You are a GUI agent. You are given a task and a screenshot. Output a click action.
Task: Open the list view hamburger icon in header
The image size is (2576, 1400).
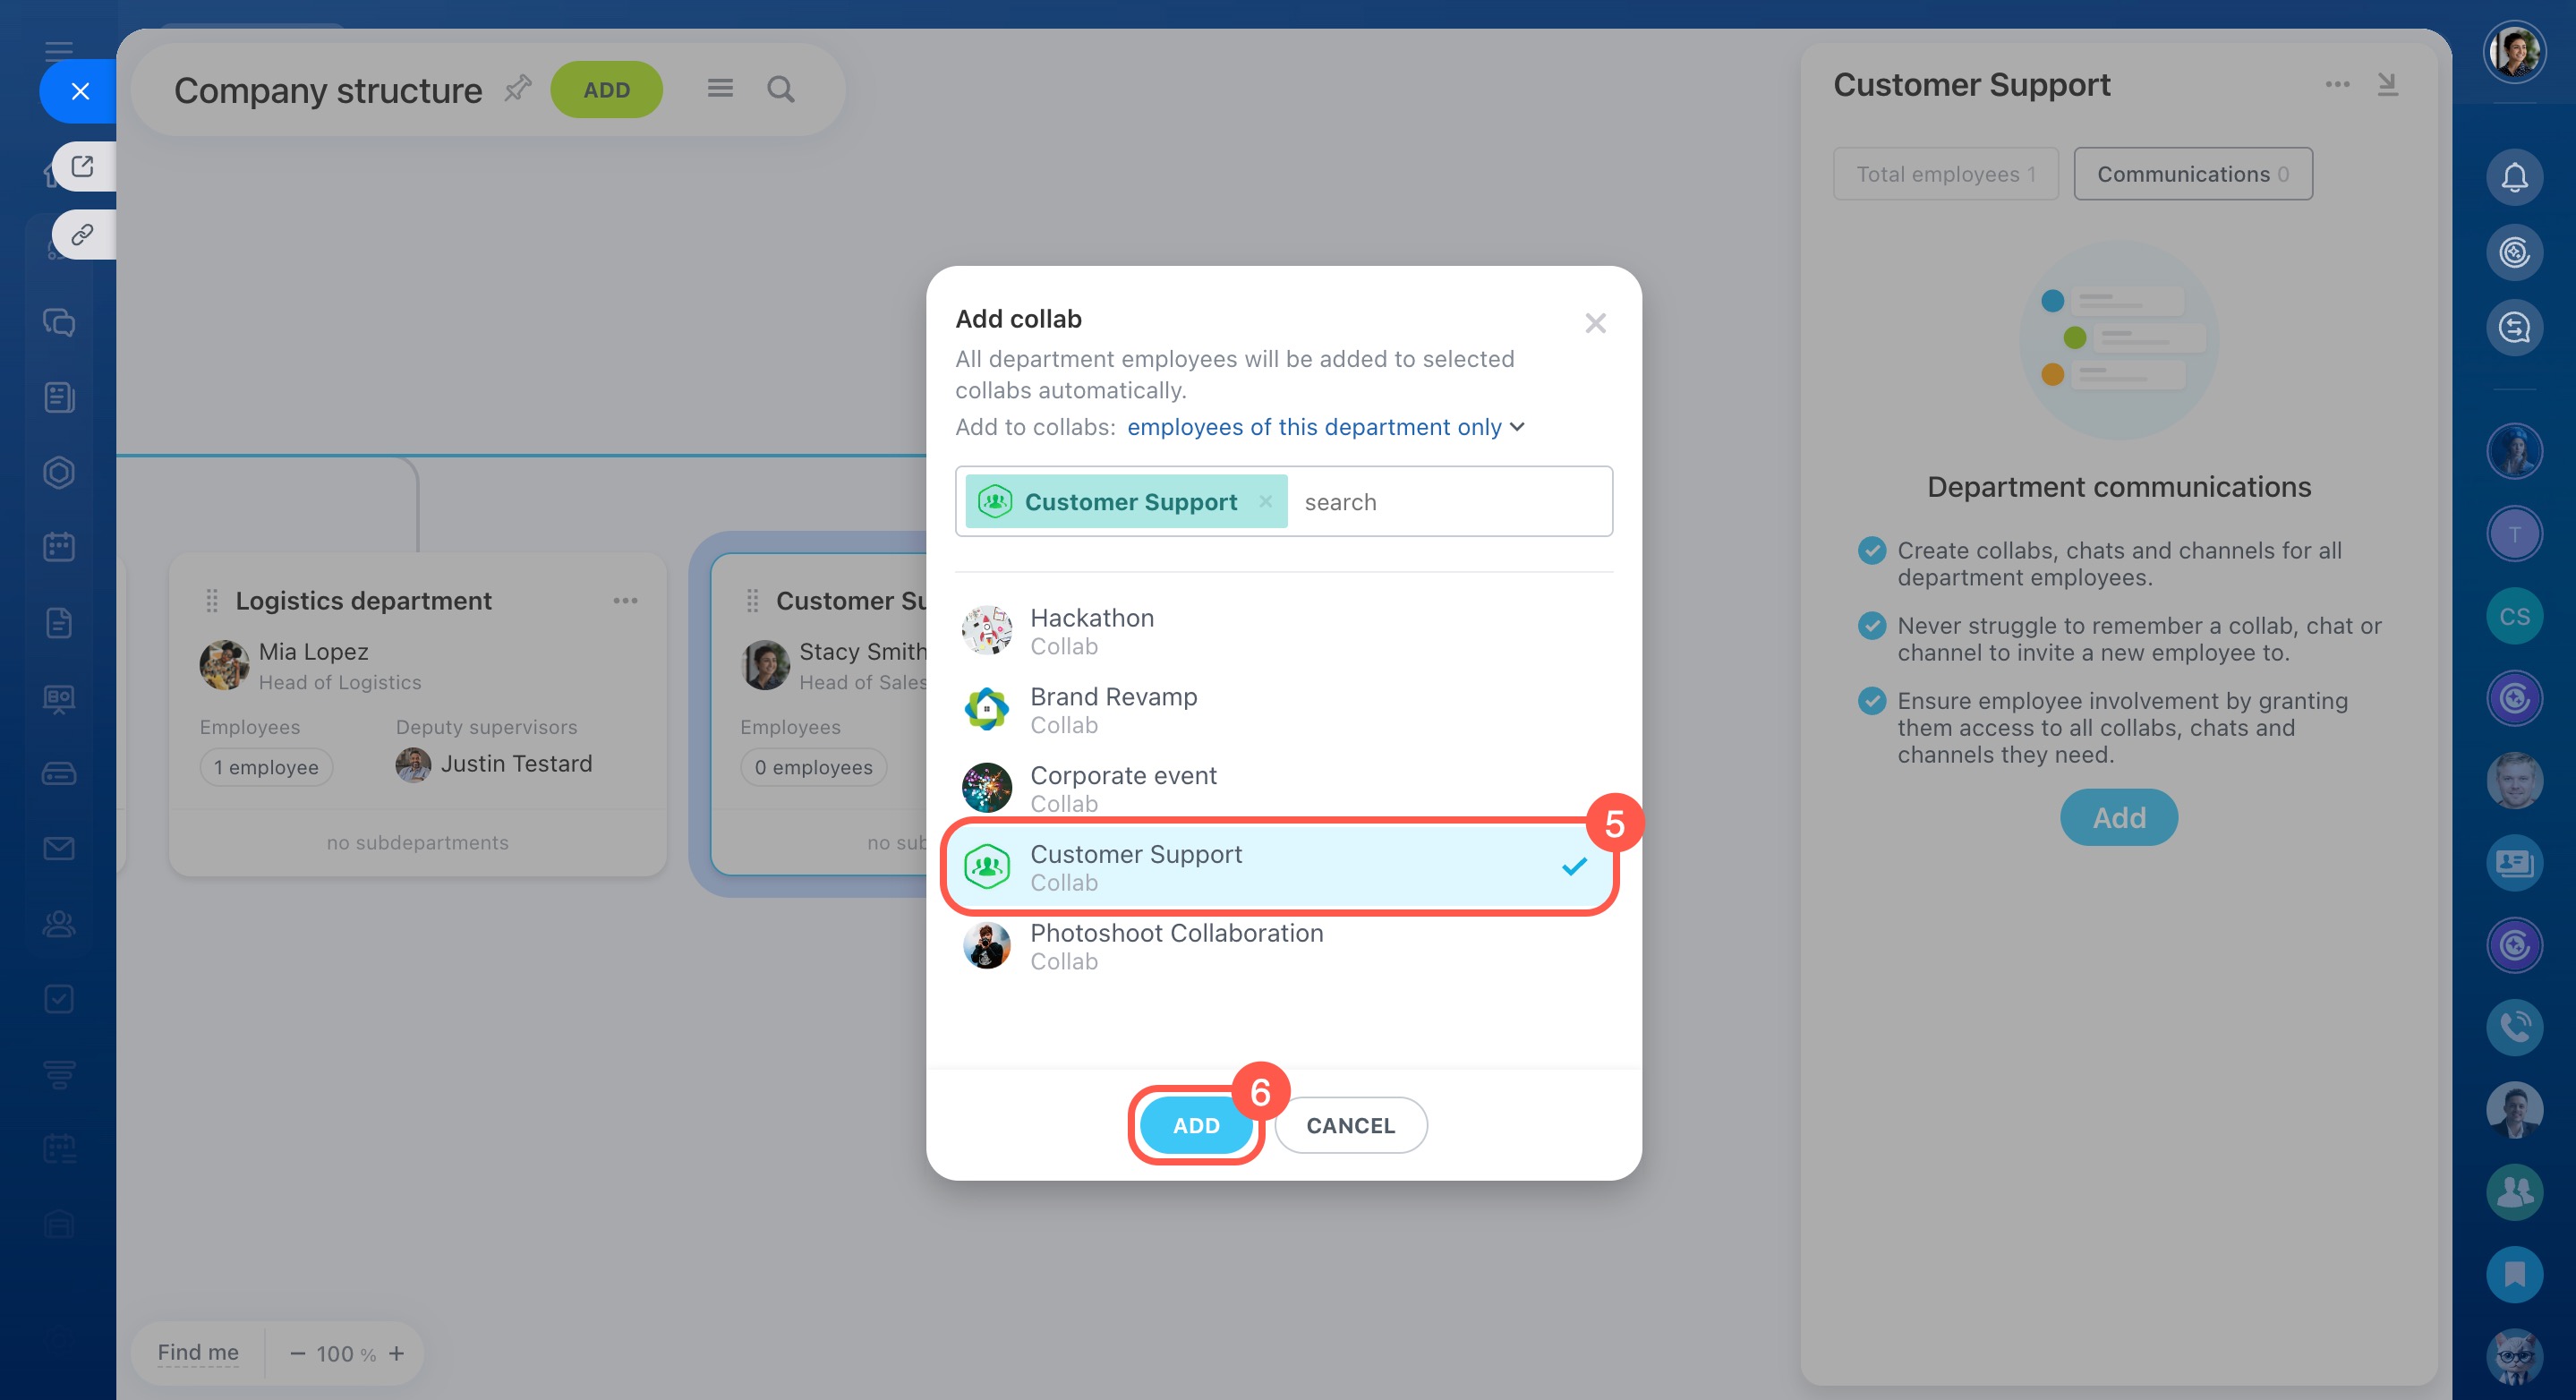point(720,89)
